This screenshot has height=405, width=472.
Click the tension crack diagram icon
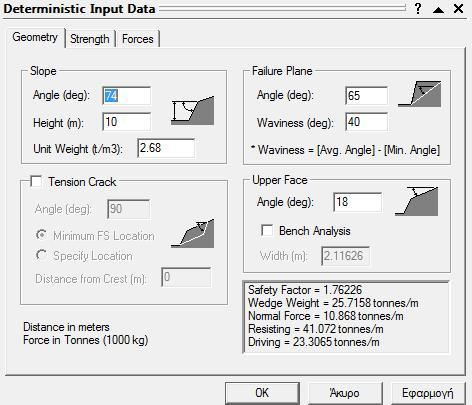pos(193,233)
